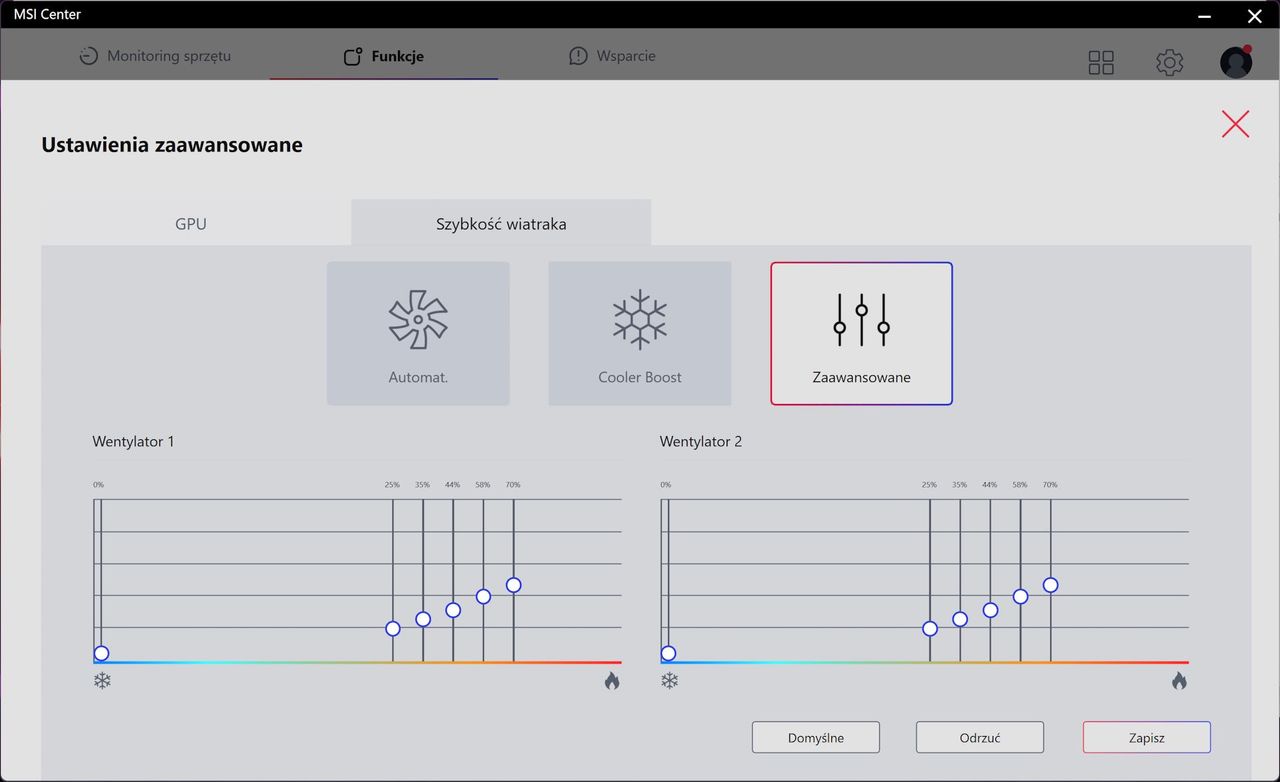Activate the Cooler Boost snowflake card
The image size is (1280, 782).
[640, 334]
